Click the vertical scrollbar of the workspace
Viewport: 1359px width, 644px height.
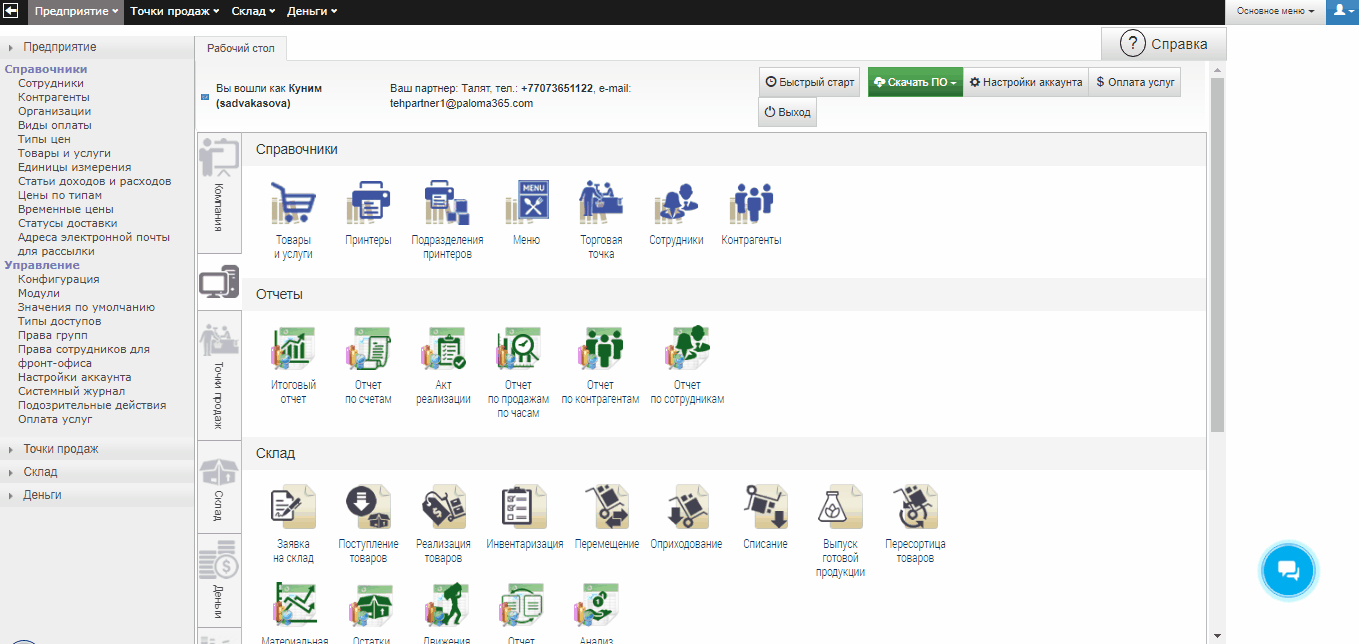[1216, 250]
